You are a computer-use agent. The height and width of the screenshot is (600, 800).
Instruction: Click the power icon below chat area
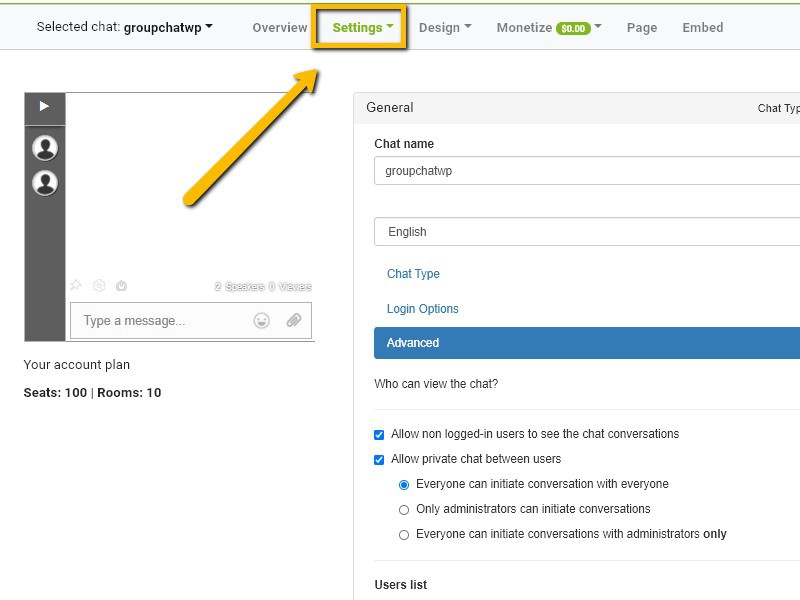click(121, 286)
